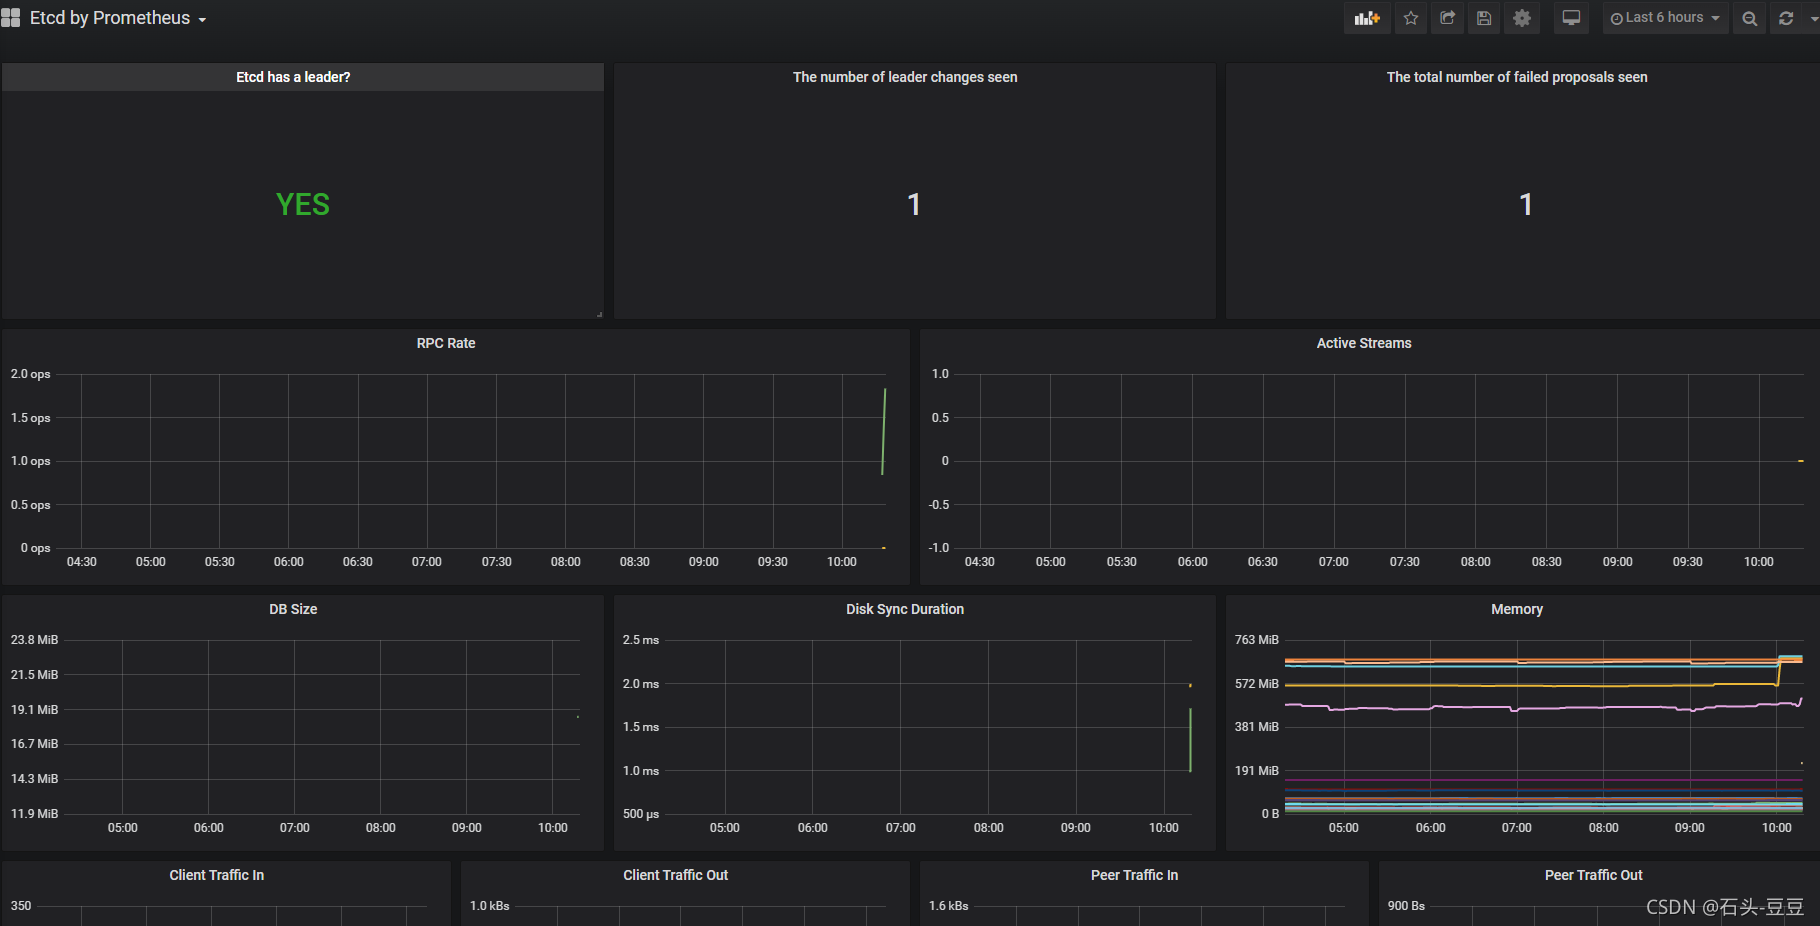Click the green spike in RPC Rate graph
Screen dimensions: 1820x926
click(884, 432)
